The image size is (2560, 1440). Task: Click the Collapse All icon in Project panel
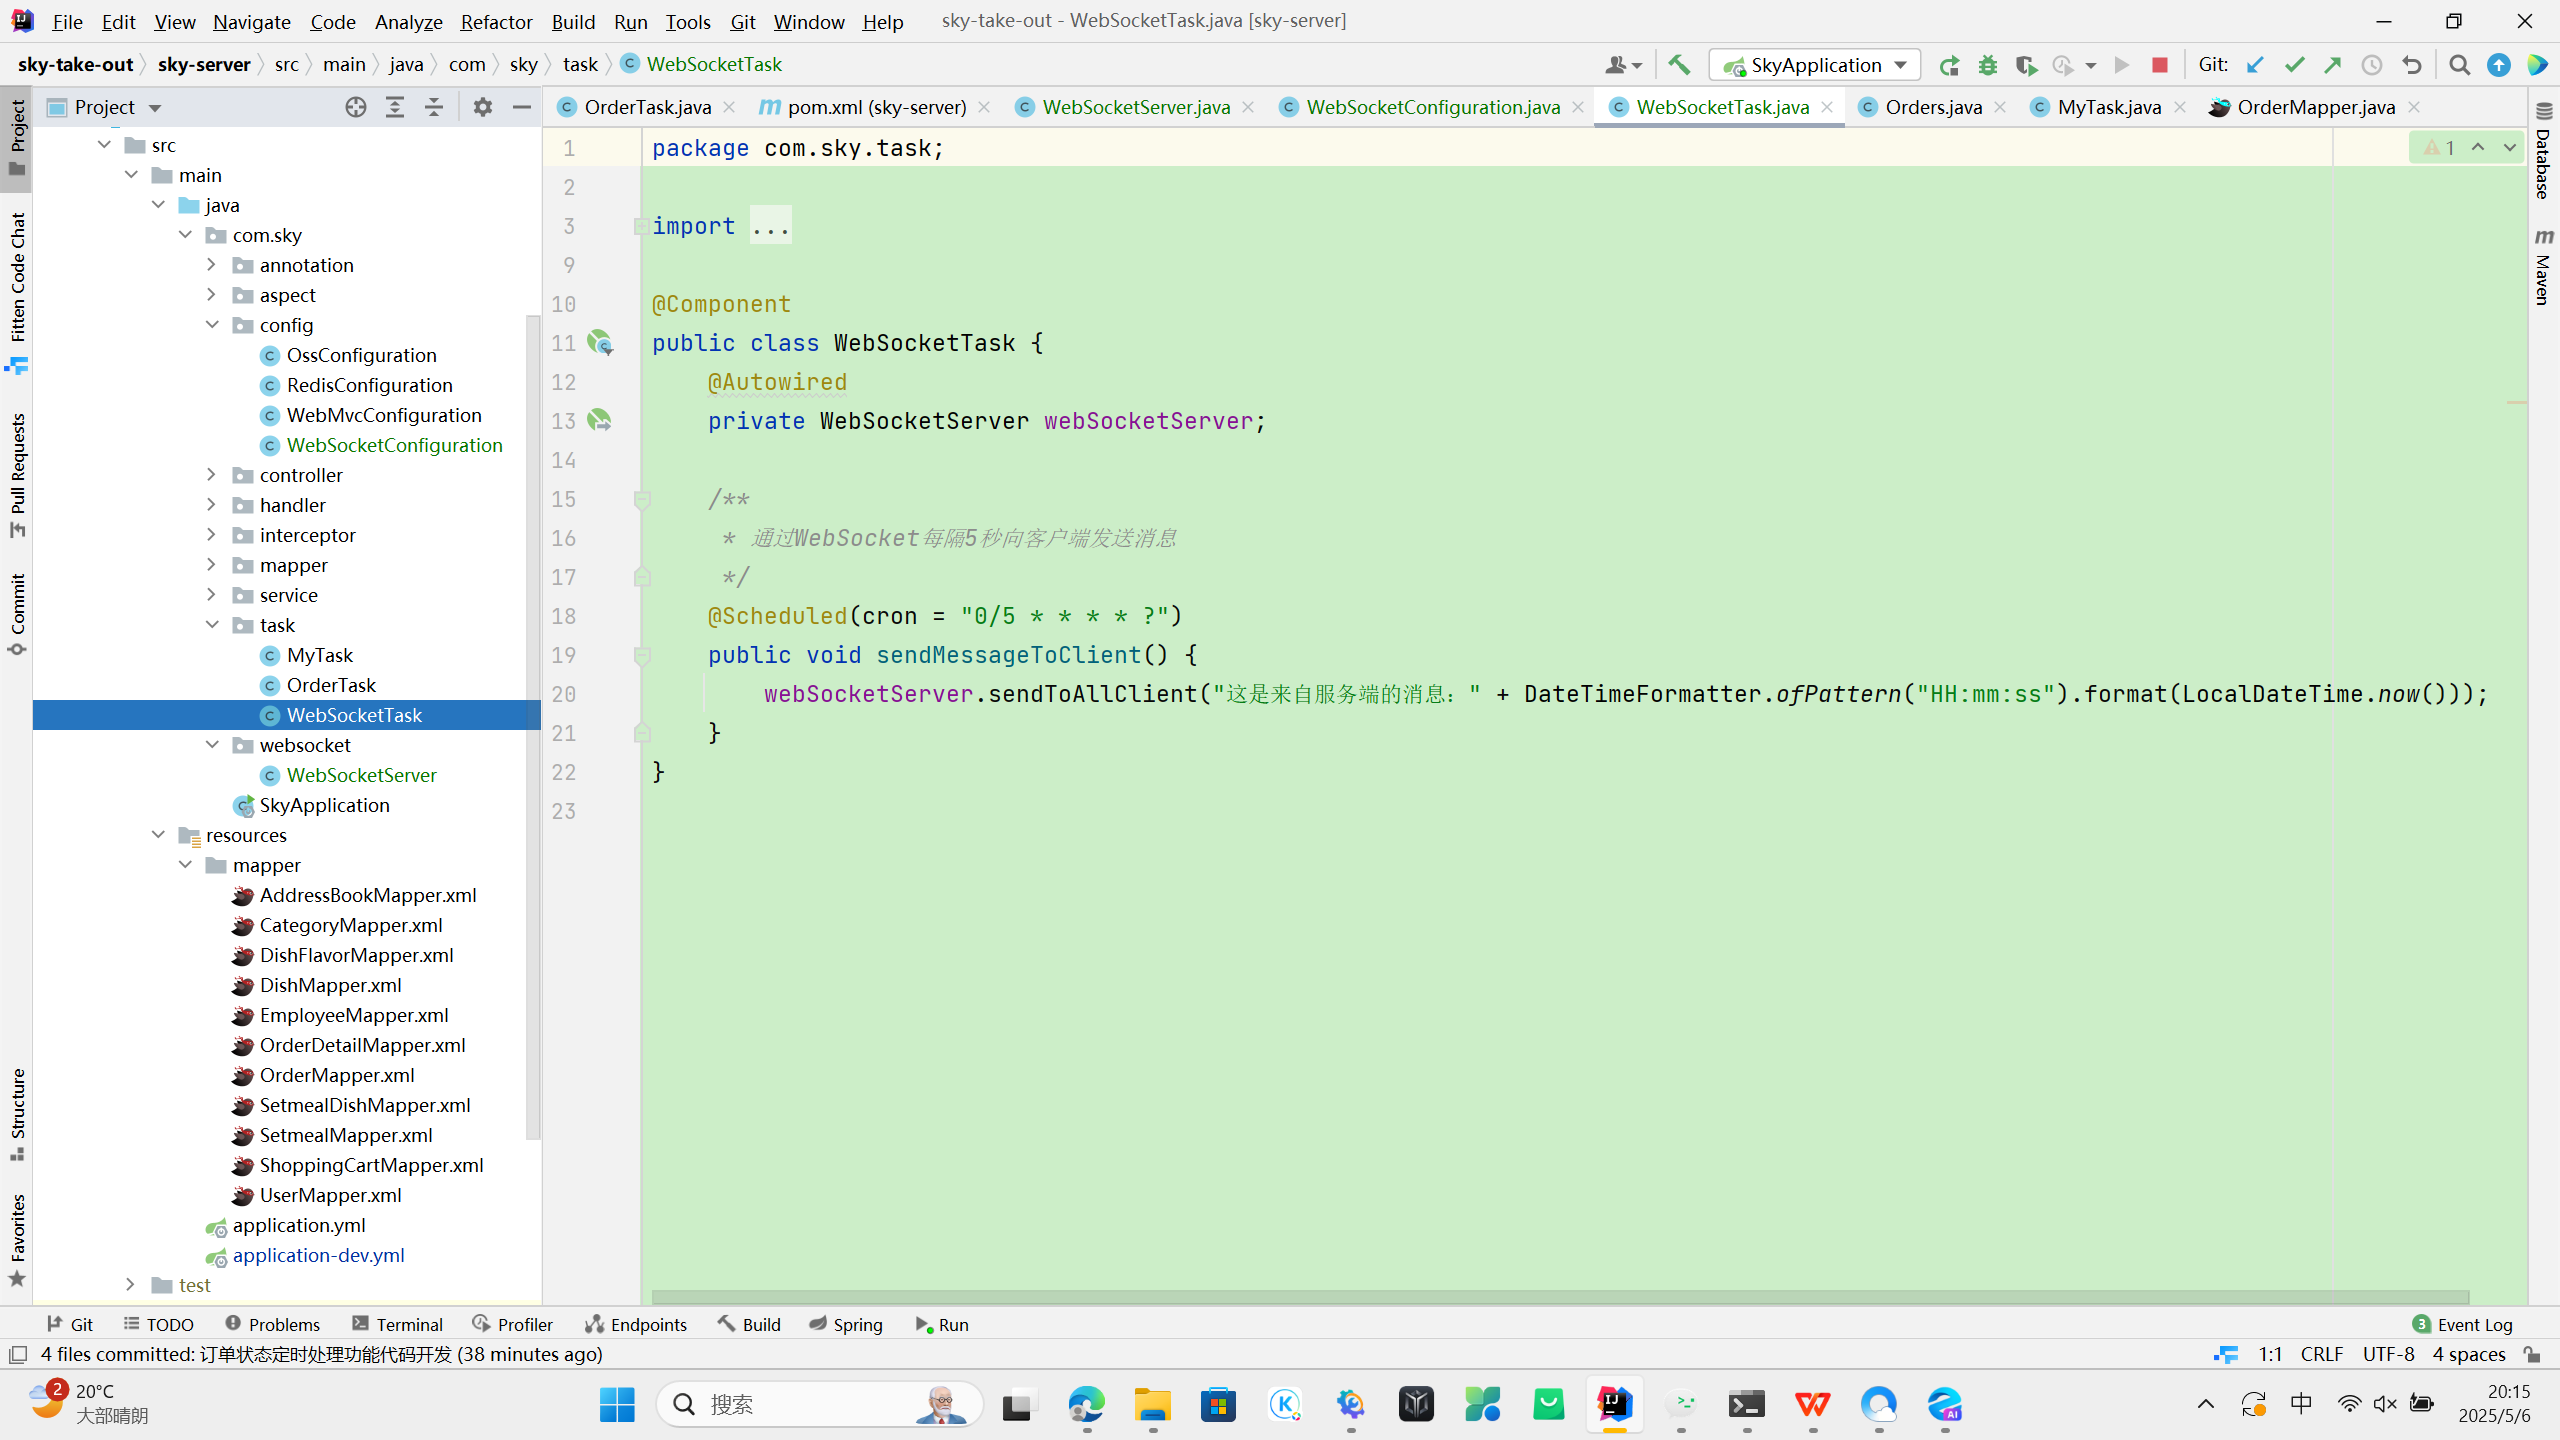[434, 107]
